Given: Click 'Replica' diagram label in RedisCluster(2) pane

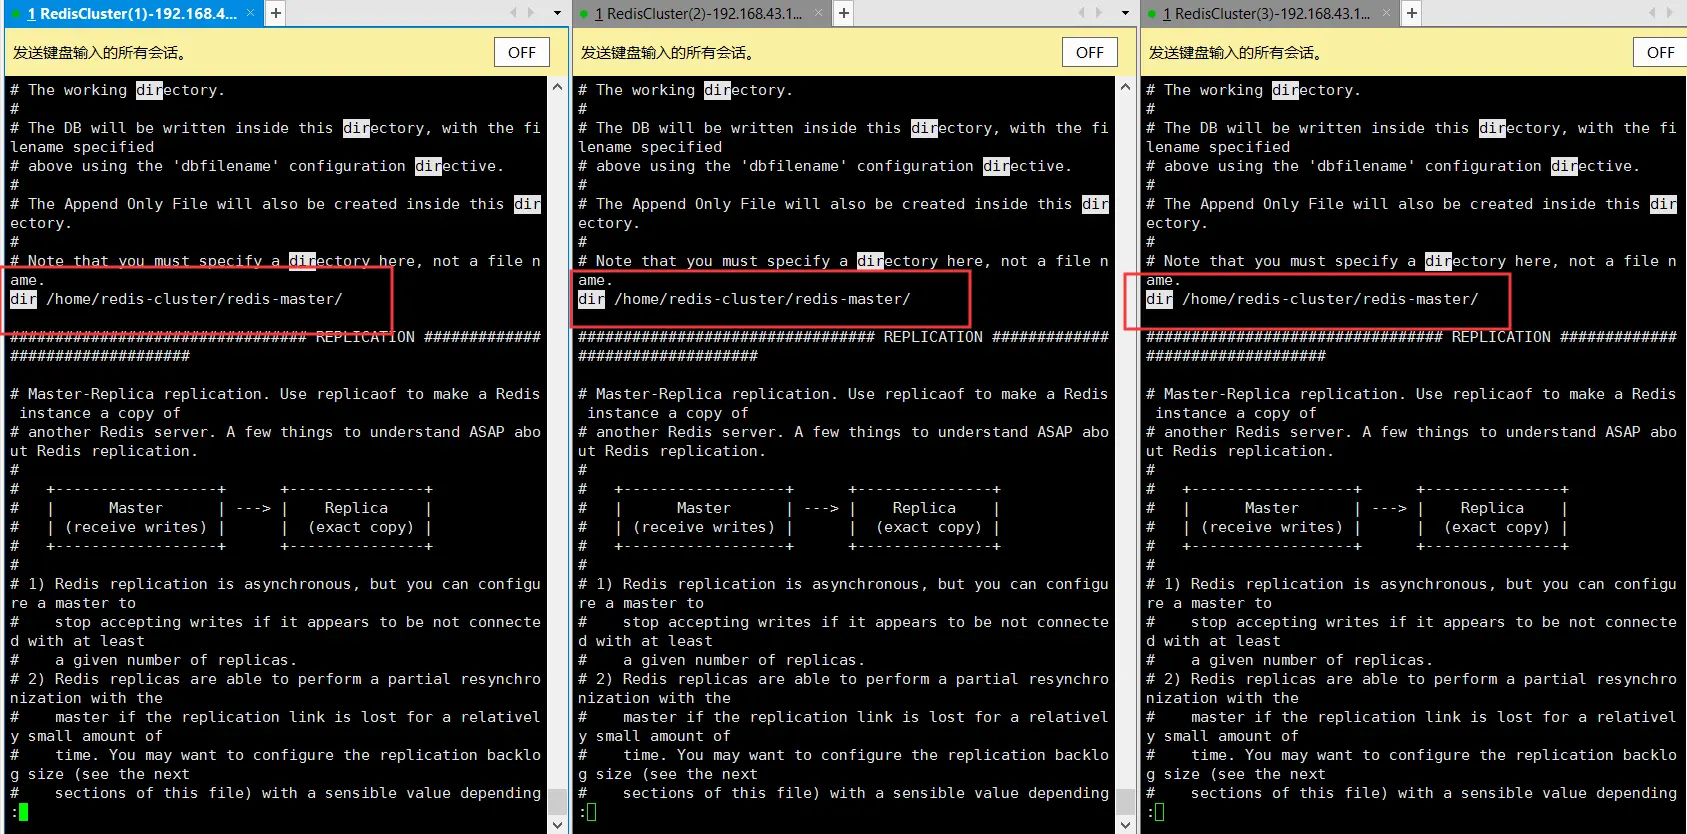Looking at the screenshot, I should [924, 508].
